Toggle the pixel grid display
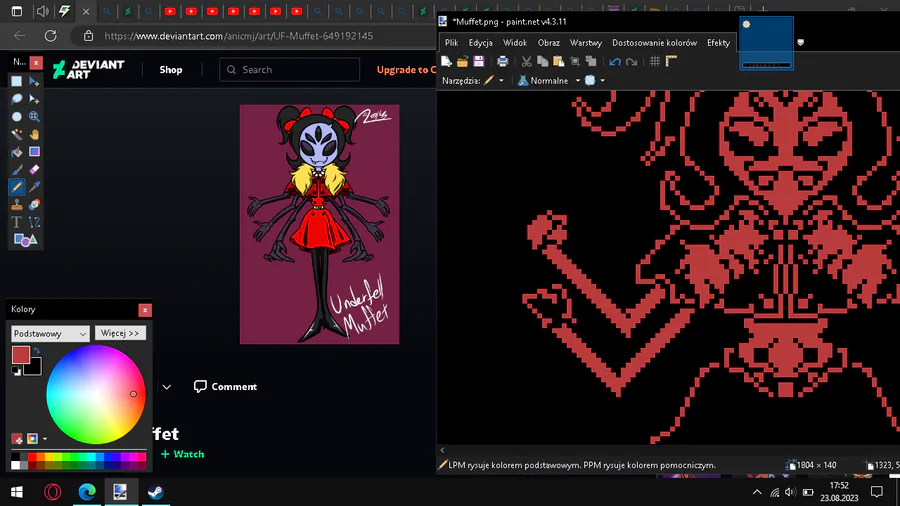 655,61
